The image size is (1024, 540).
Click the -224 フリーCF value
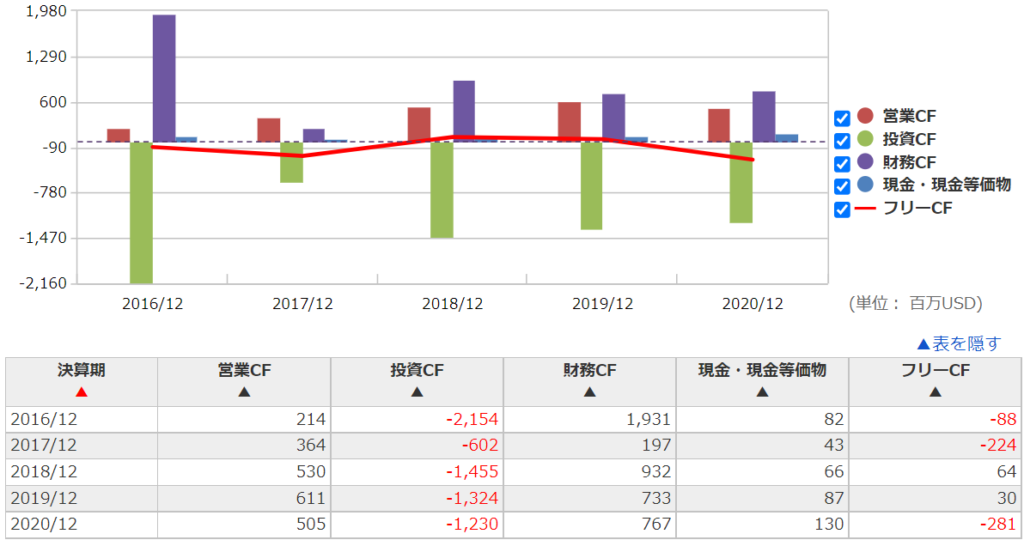(x=998, y=445)
